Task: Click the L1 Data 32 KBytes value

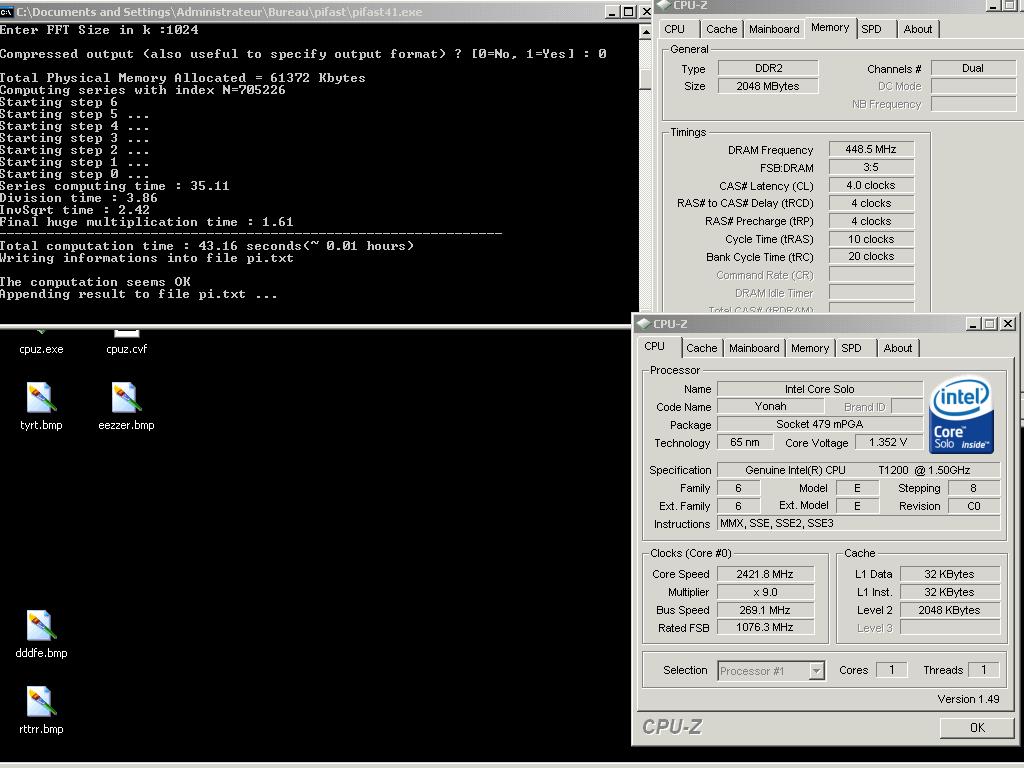Action: (950, 574)
